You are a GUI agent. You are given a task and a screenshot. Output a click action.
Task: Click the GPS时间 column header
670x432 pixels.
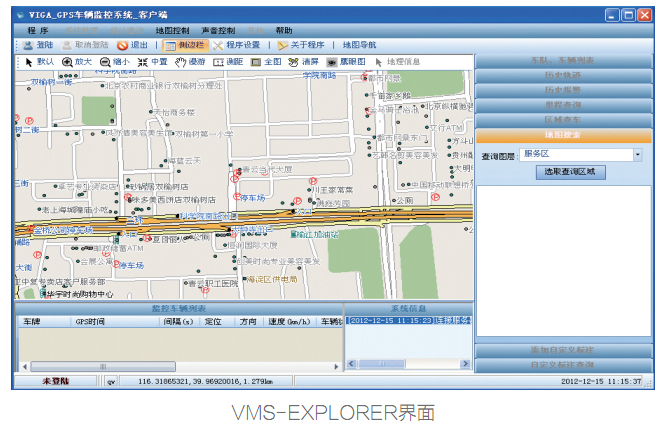coord(115,322)
